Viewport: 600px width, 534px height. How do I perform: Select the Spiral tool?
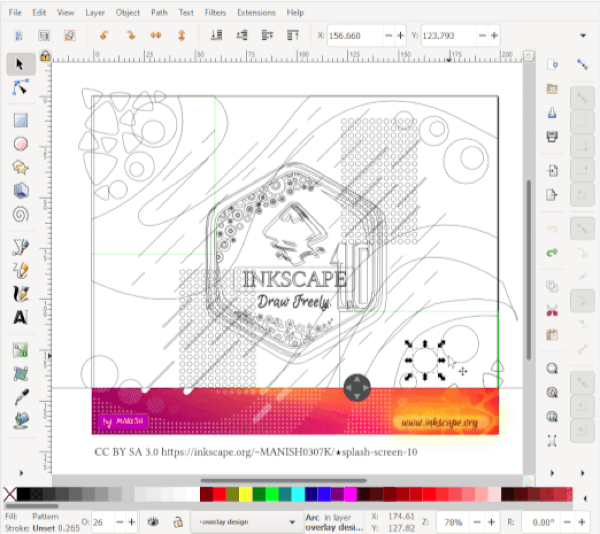point(20,214)
